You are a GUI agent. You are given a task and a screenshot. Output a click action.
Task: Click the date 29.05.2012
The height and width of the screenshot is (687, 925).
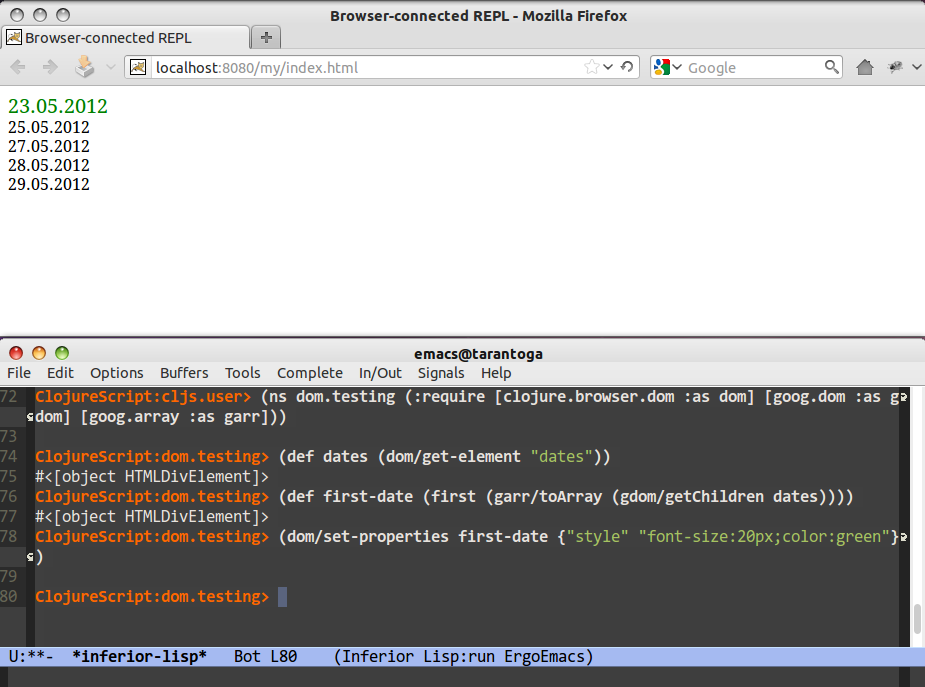click(x=49, y=184)
